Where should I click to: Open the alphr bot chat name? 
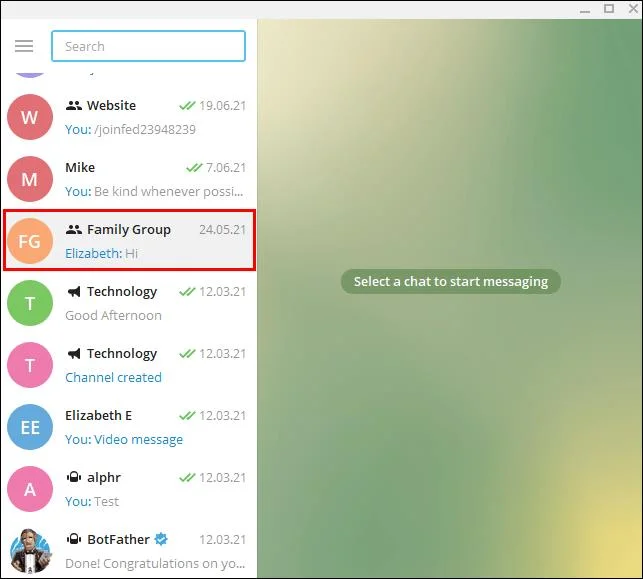click(104, 478)
